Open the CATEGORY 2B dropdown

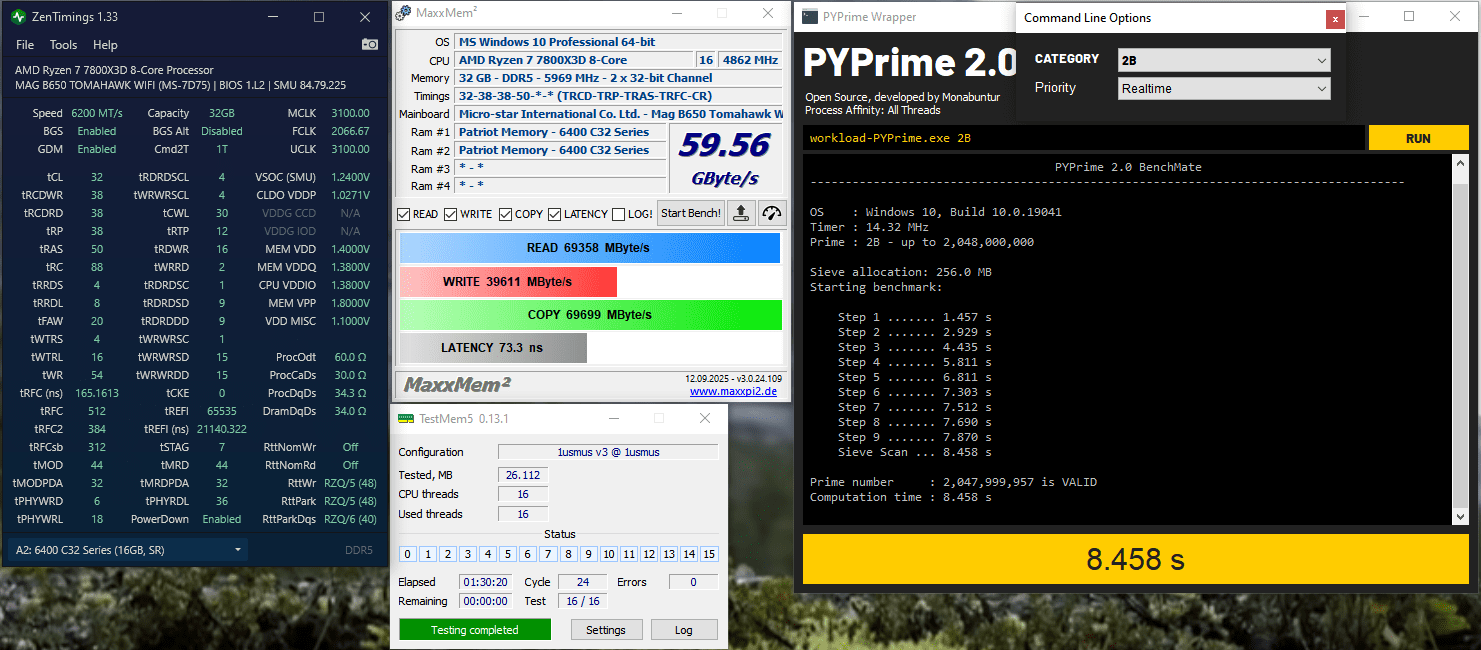click(1224, 60)
